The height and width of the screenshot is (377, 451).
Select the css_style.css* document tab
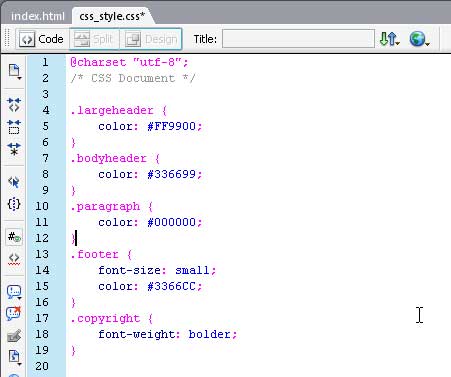pos(112,16)
